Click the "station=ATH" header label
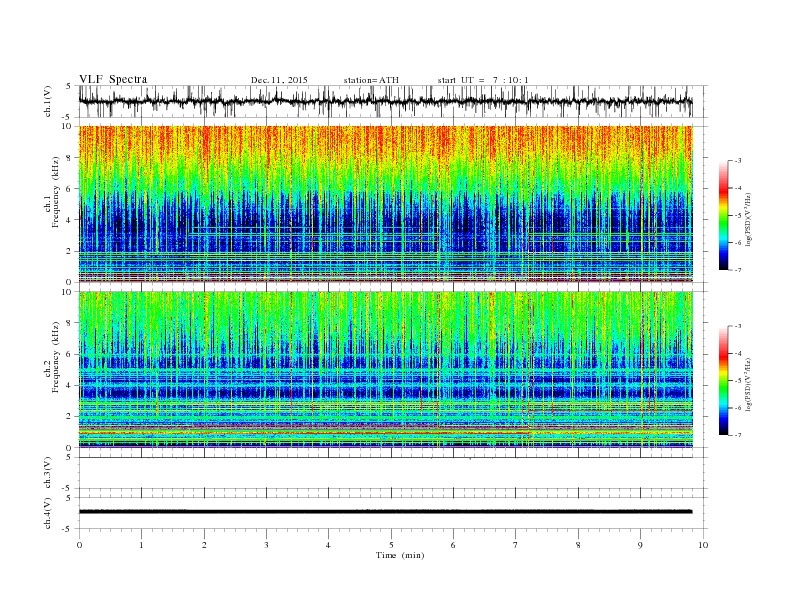Image resolution: width=792 pixels, height=612 pixels. pos(371,80)
